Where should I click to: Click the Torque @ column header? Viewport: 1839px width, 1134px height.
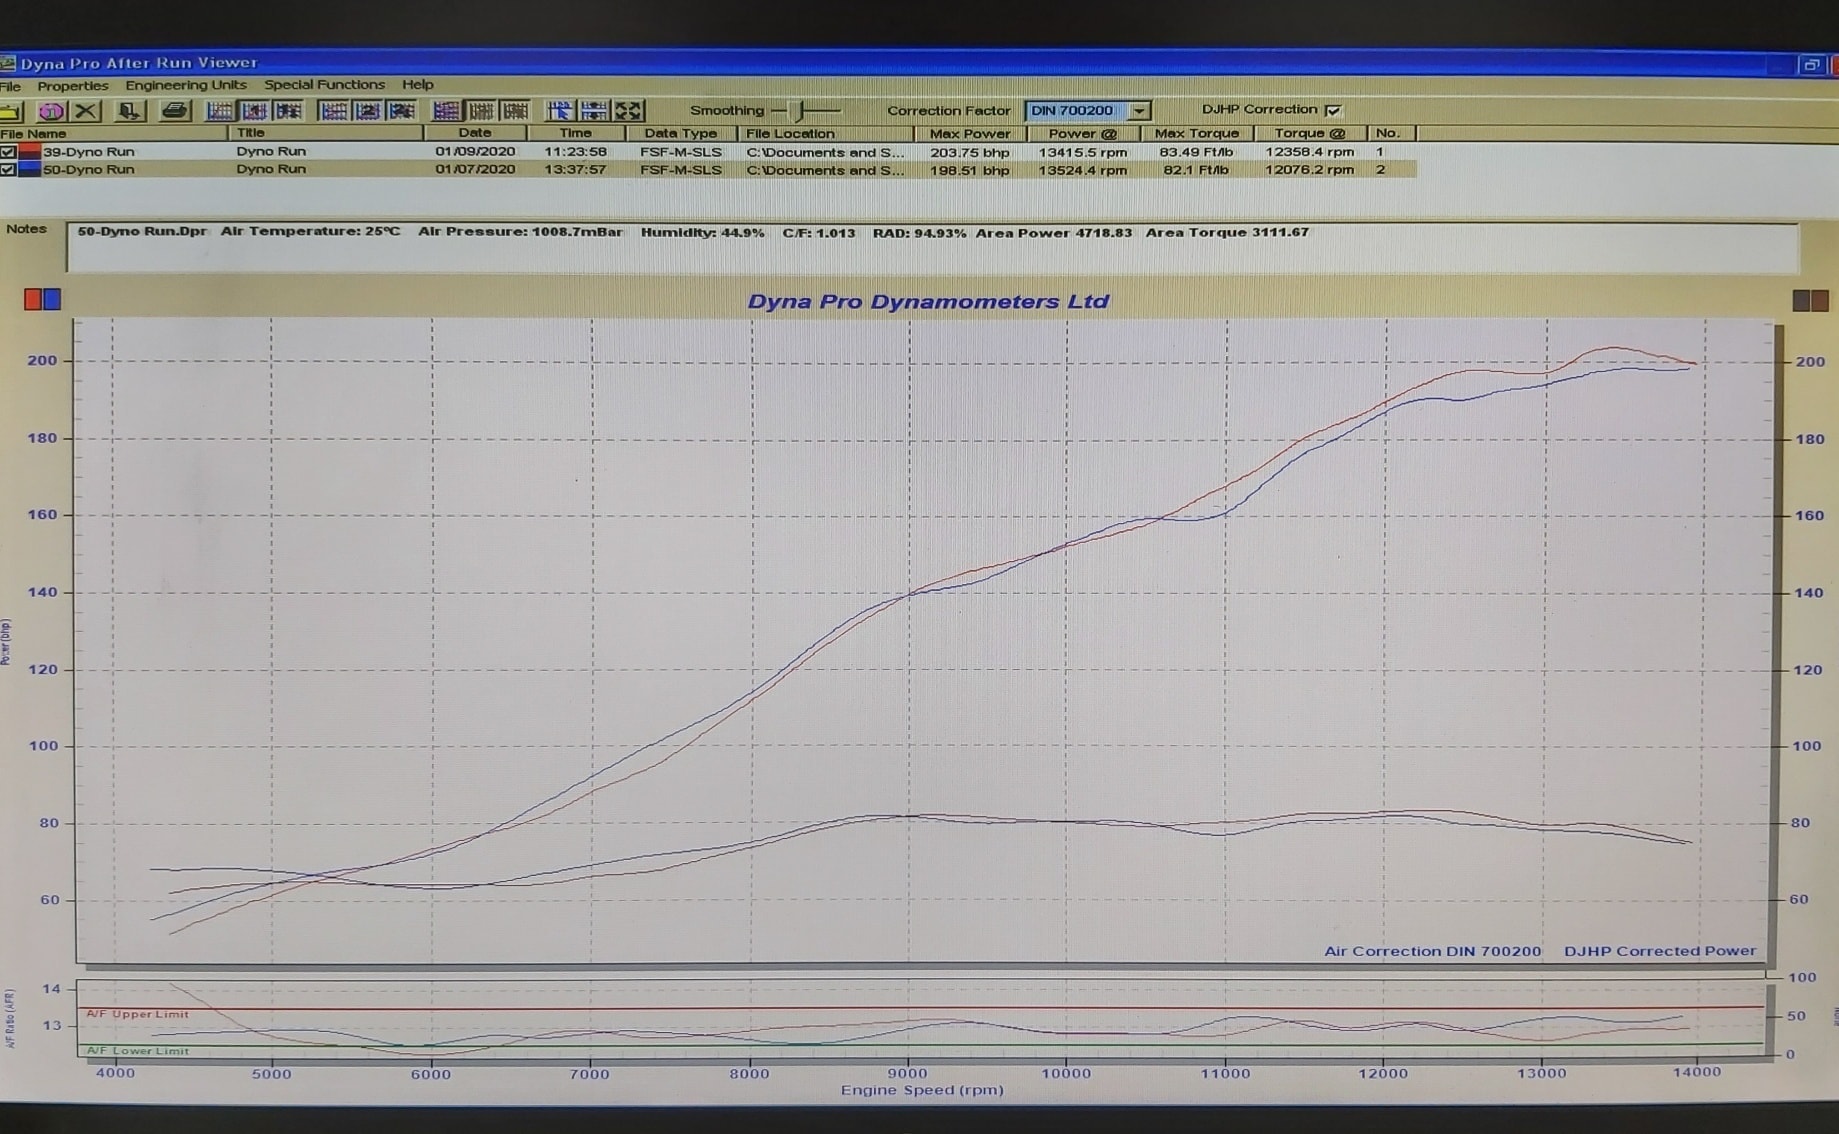click(1310, 133)
